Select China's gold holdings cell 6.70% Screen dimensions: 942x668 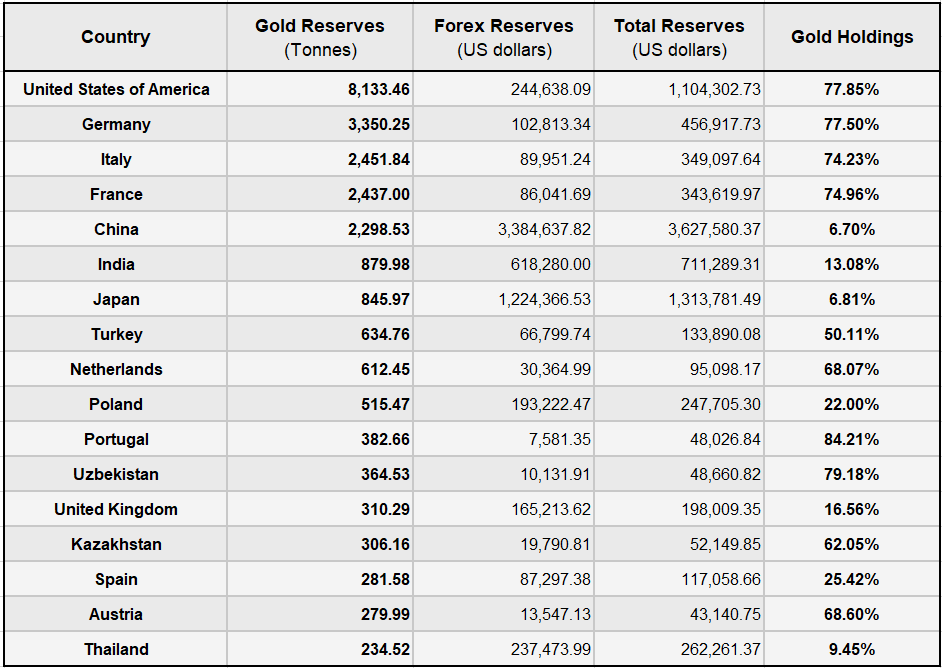pyautogui.click(x=852, y=229)
